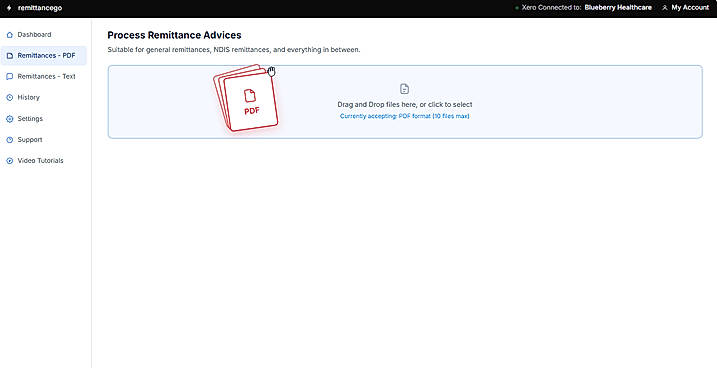717x368 pixels.
Task: Click 'Drag and Drop files here' upload text
Action: coord(405,105)
